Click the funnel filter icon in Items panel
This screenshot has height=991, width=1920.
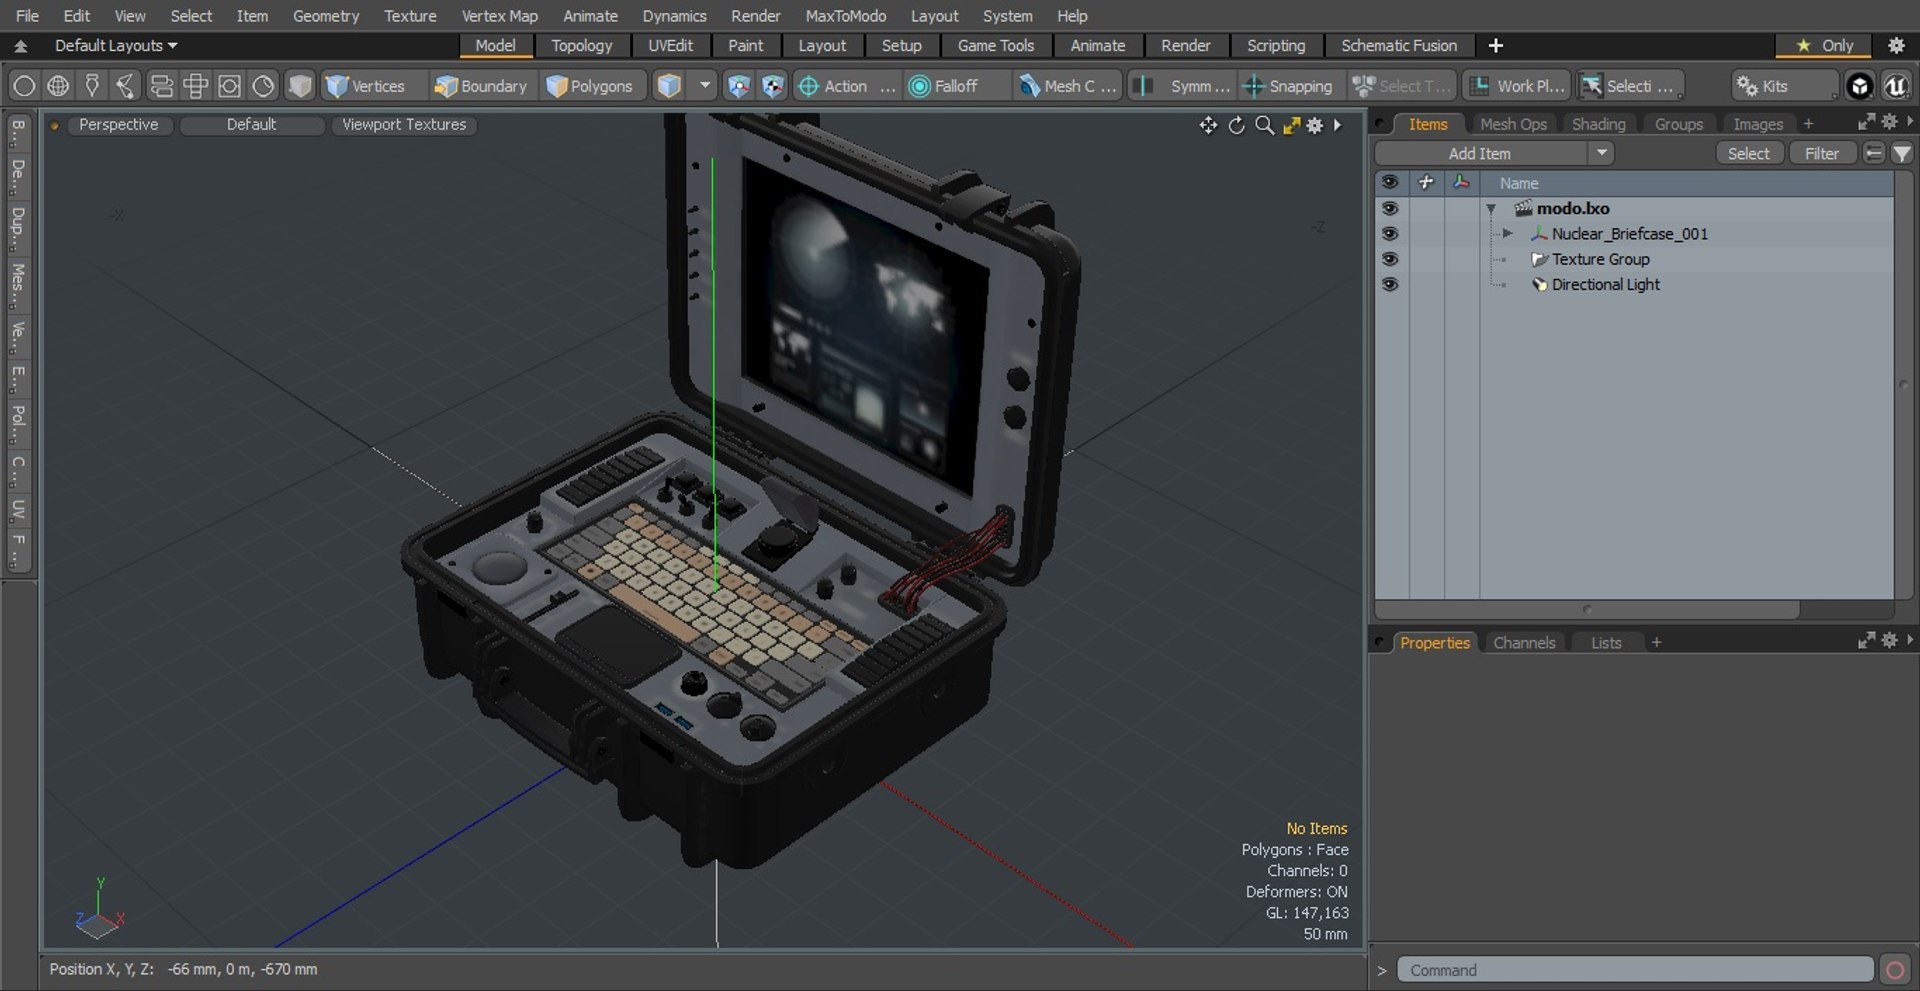(x=1902, y=153)
